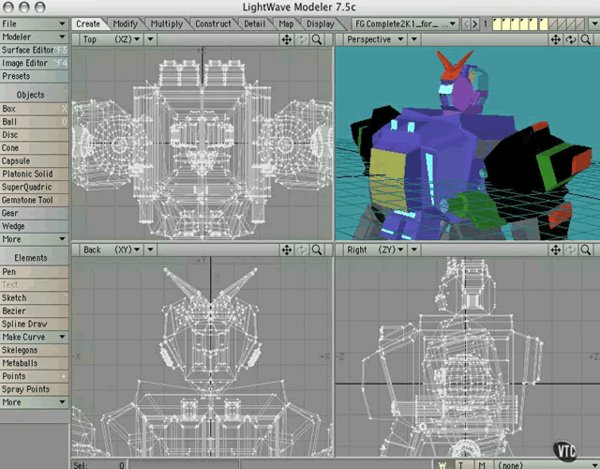Click the pan icon in the Perspective viewport
Viewport: 600px width, 469px height.
556,39
